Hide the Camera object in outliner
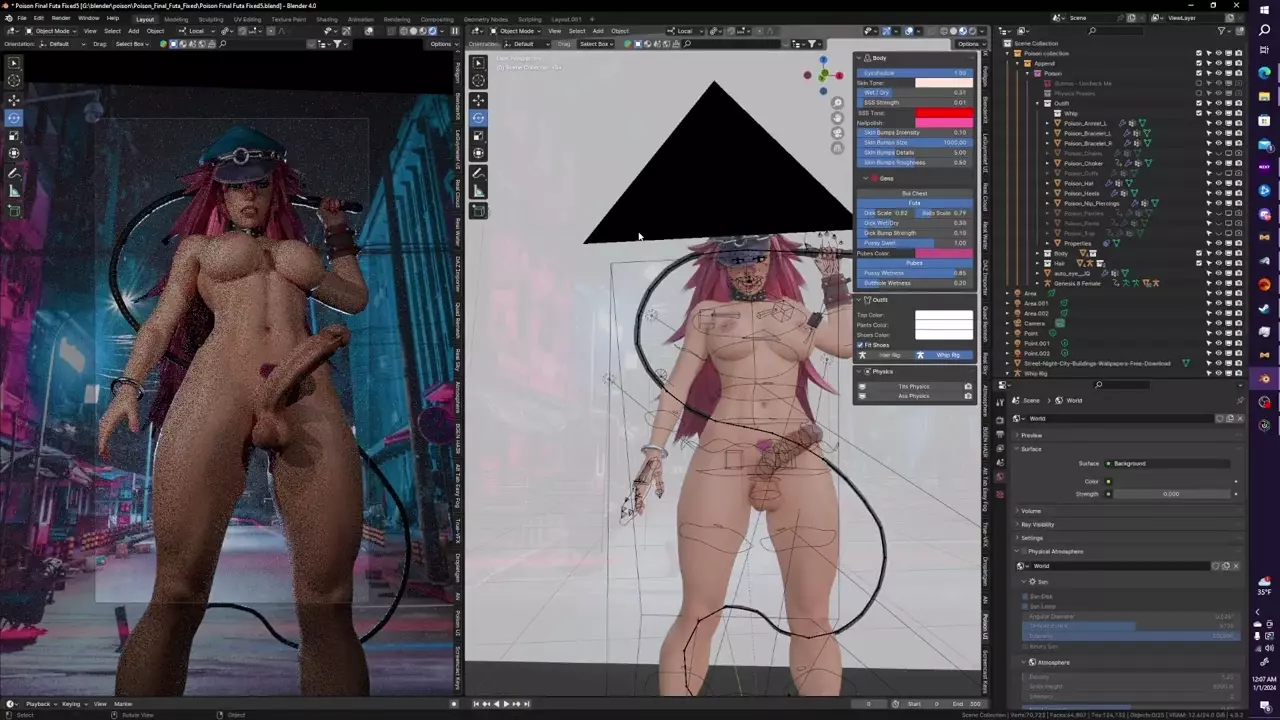The image size is (1280, 720). click(1218, 323)
